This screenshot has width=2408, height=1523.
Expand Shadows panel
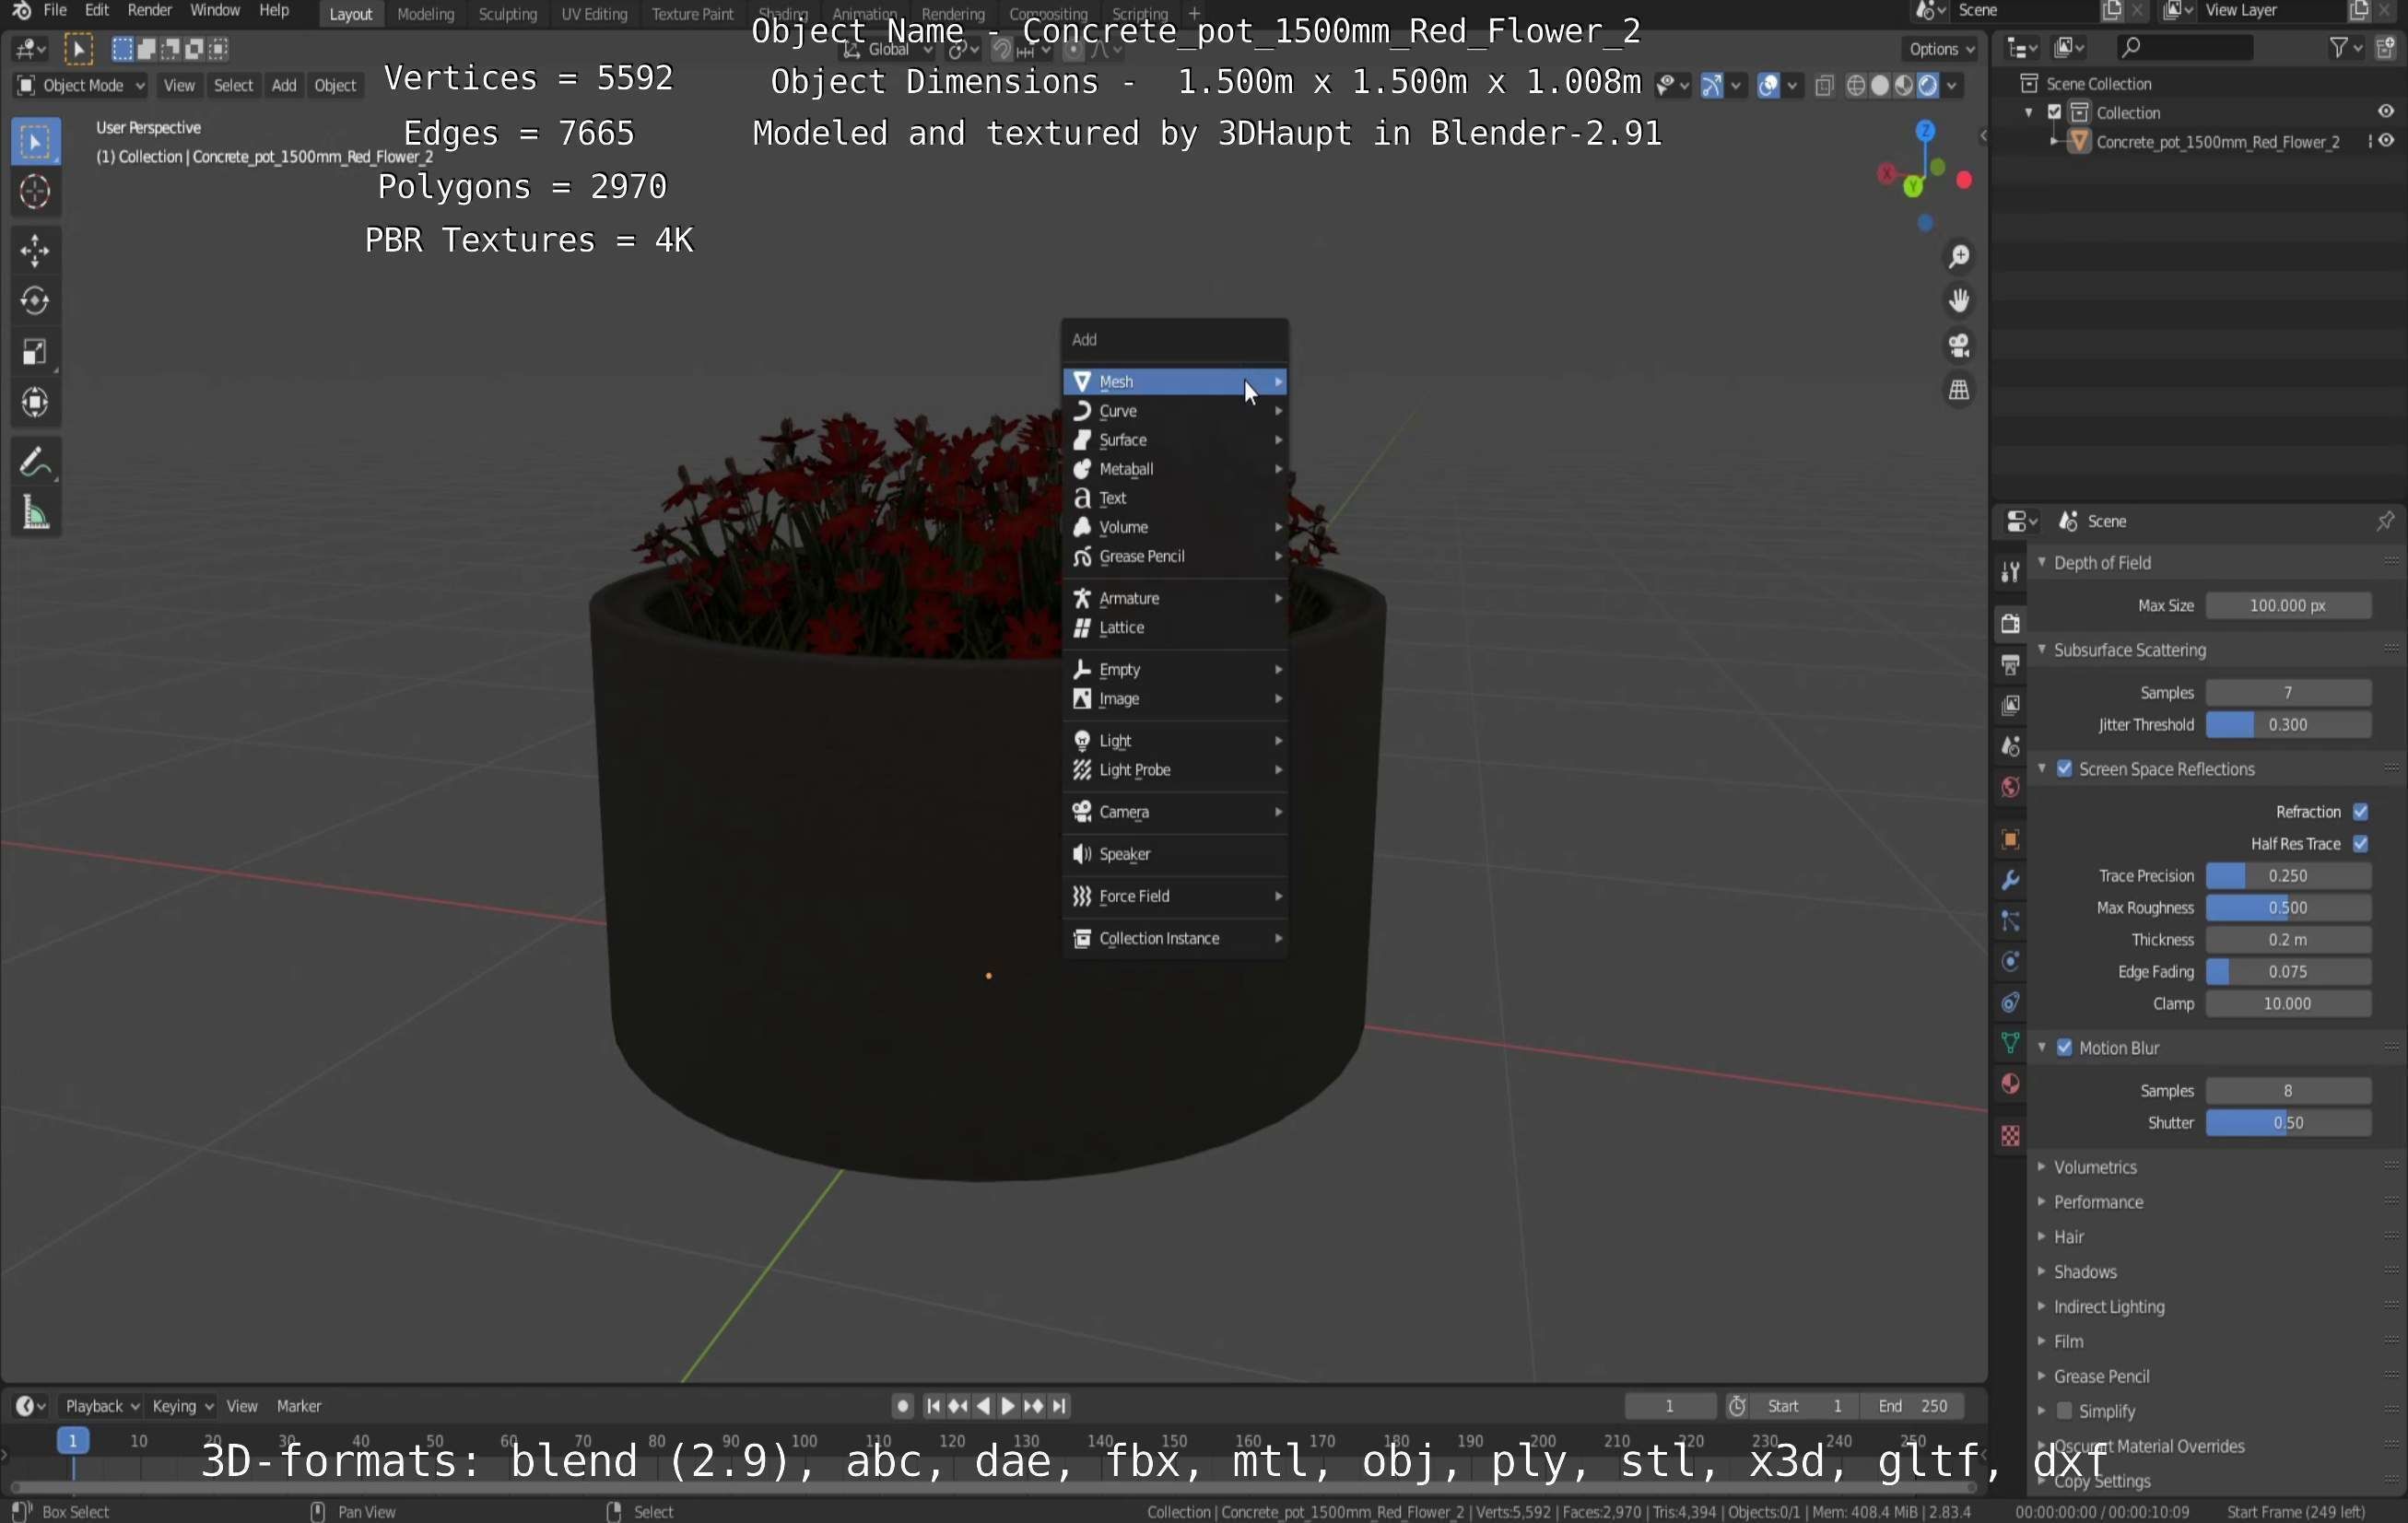(x=2084, y=1272)
